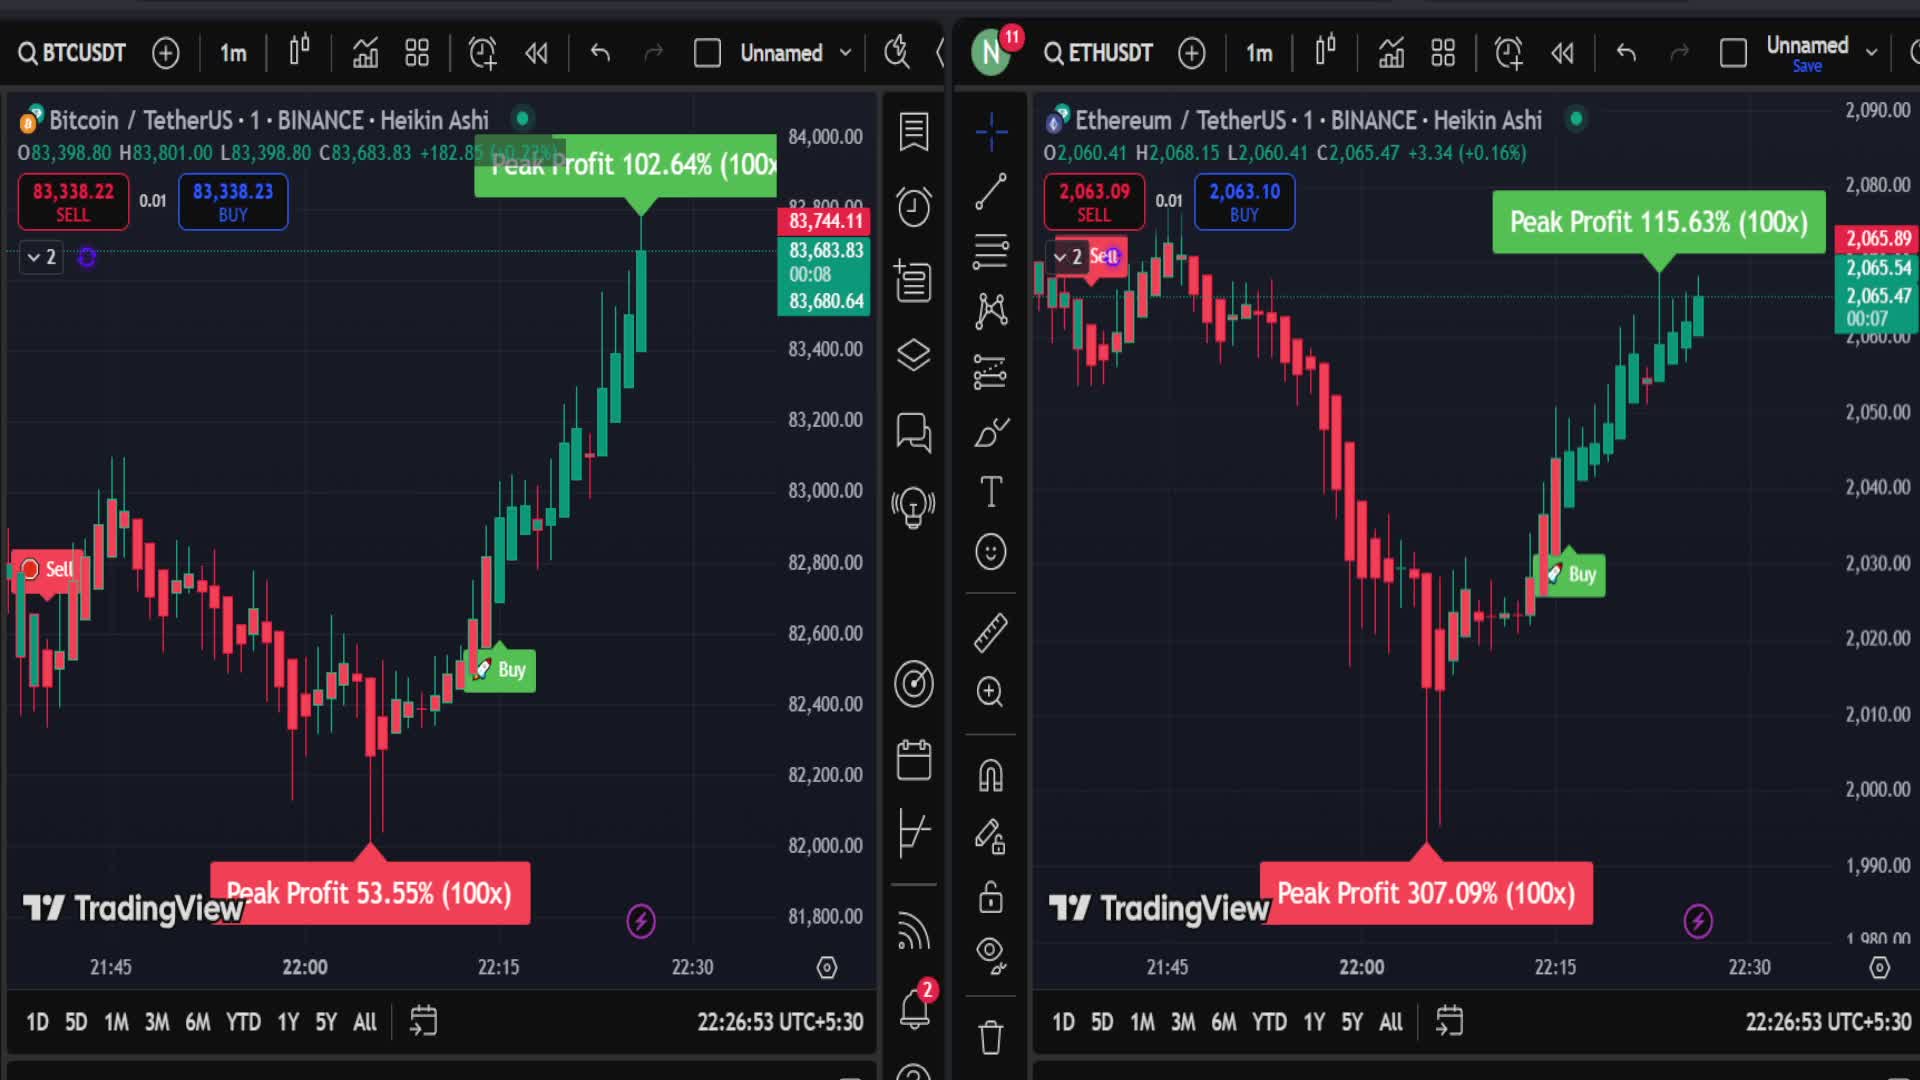The height and width of the screenshot is (1080, 1920).
Task: Select the text annotation tool
Action: coord(991,492)
